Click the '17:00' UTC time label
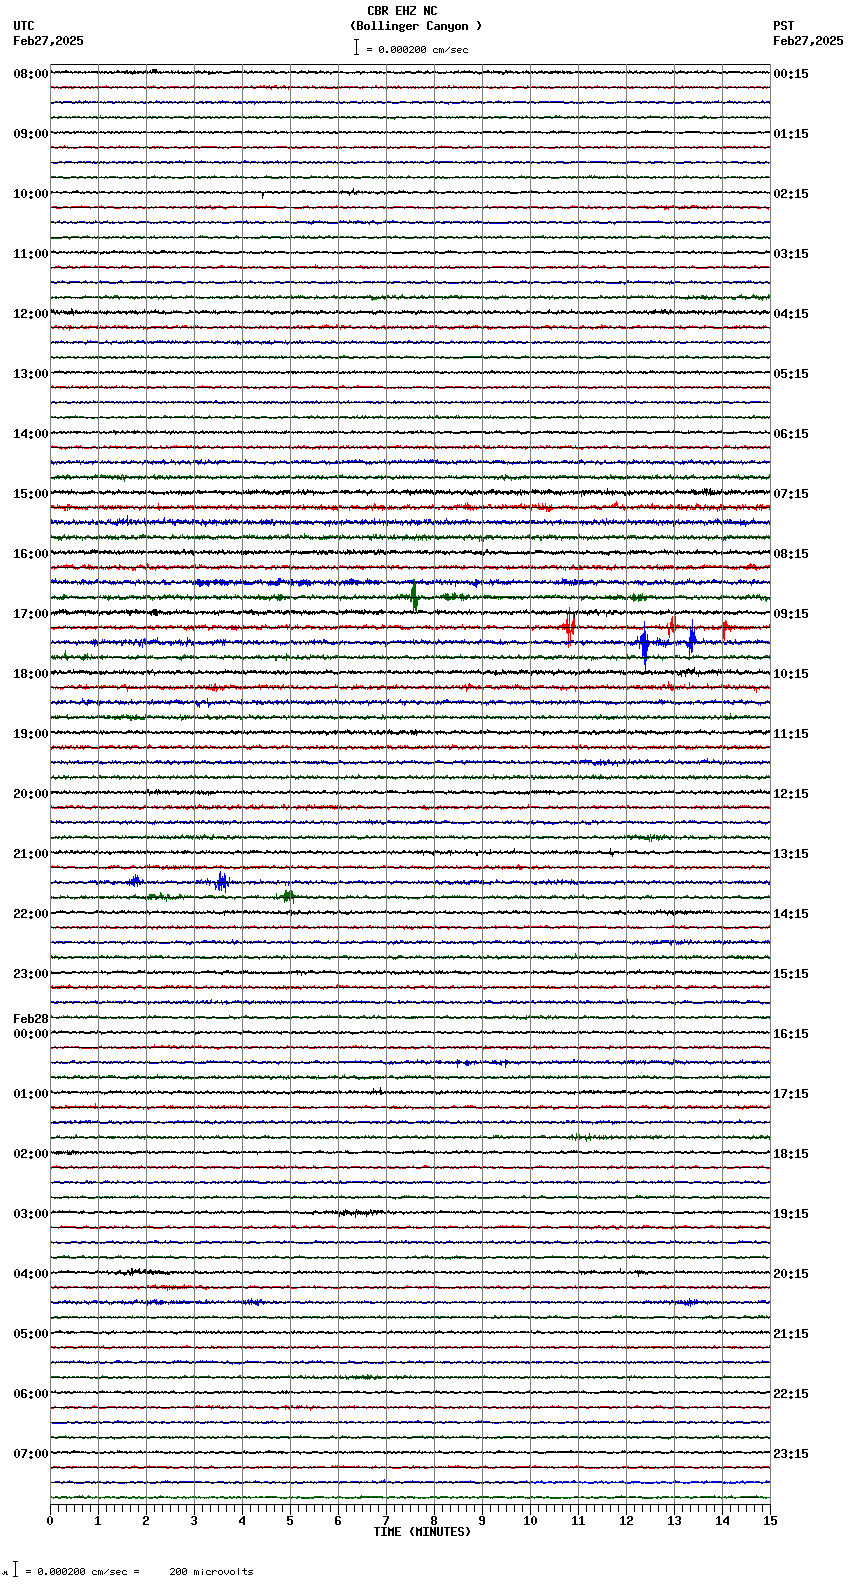Screen dimensions: 850x1584 coord(30,614)
